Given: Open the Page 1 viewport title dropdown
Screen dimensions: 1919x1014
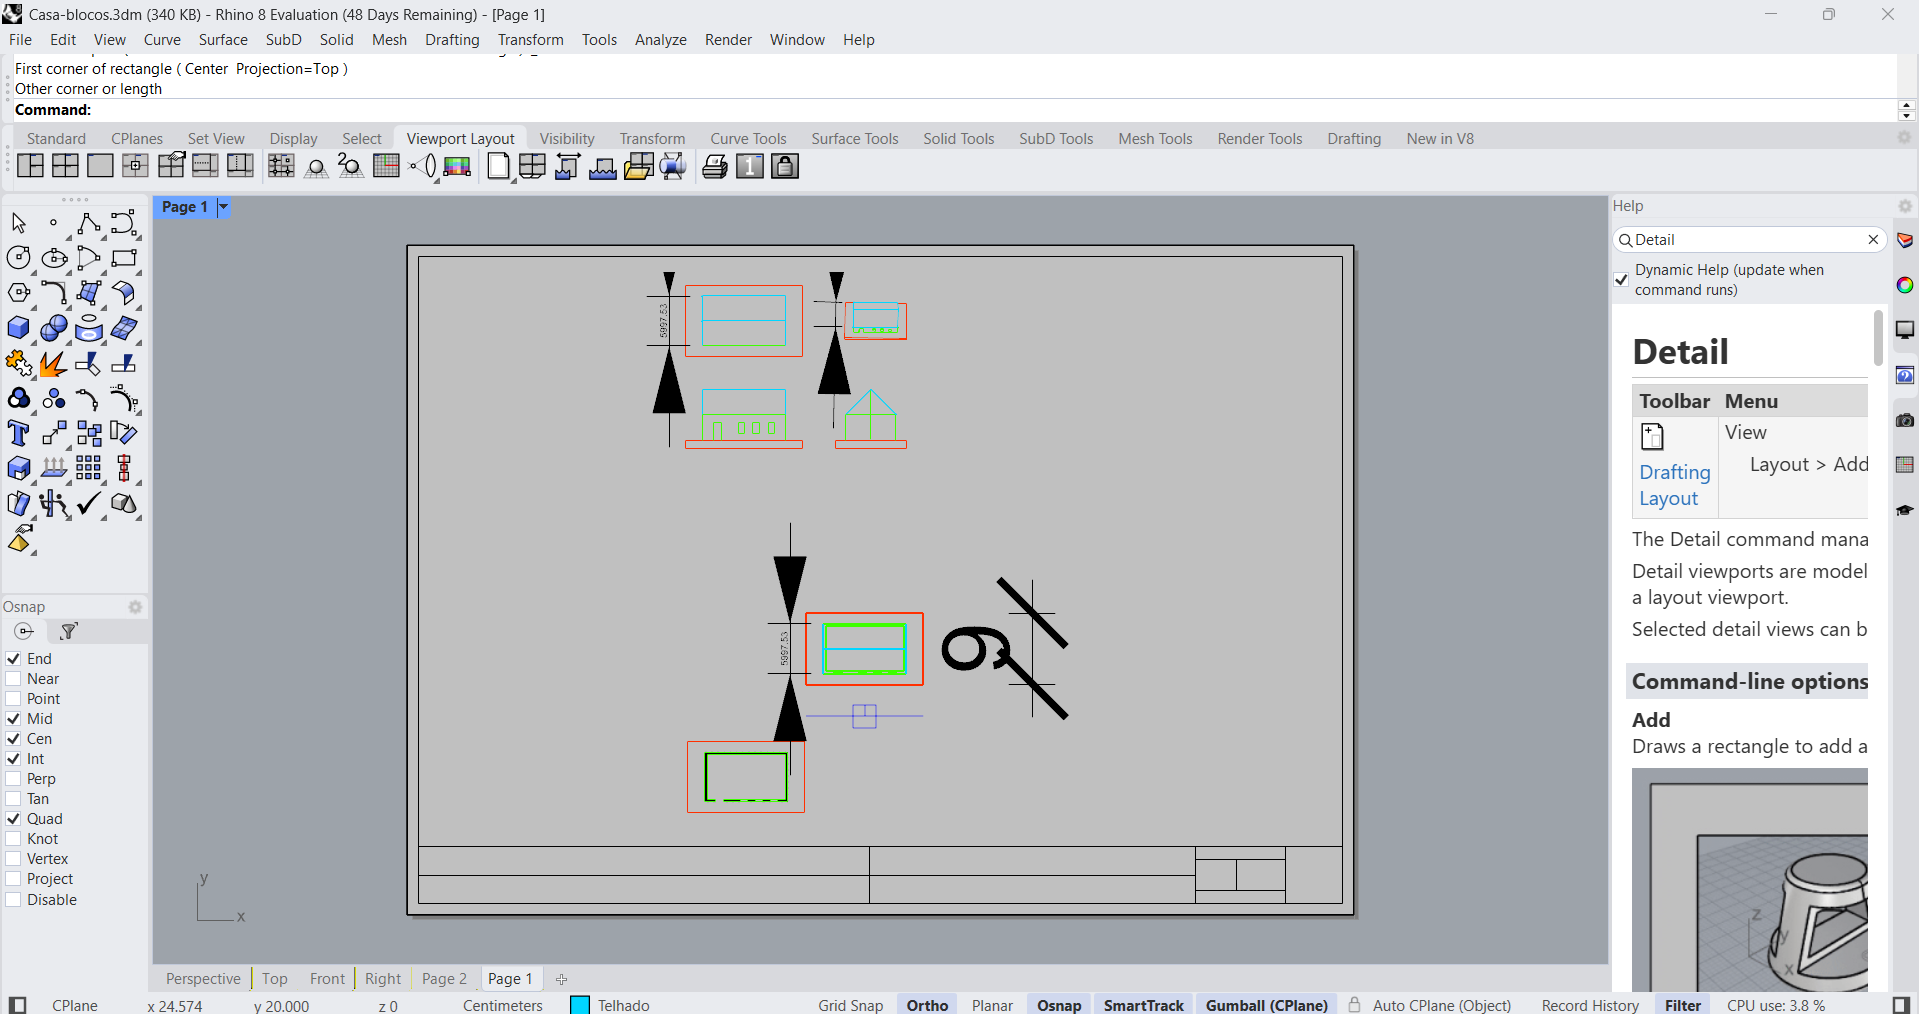Looking at the screenshot, I should 223,207.
